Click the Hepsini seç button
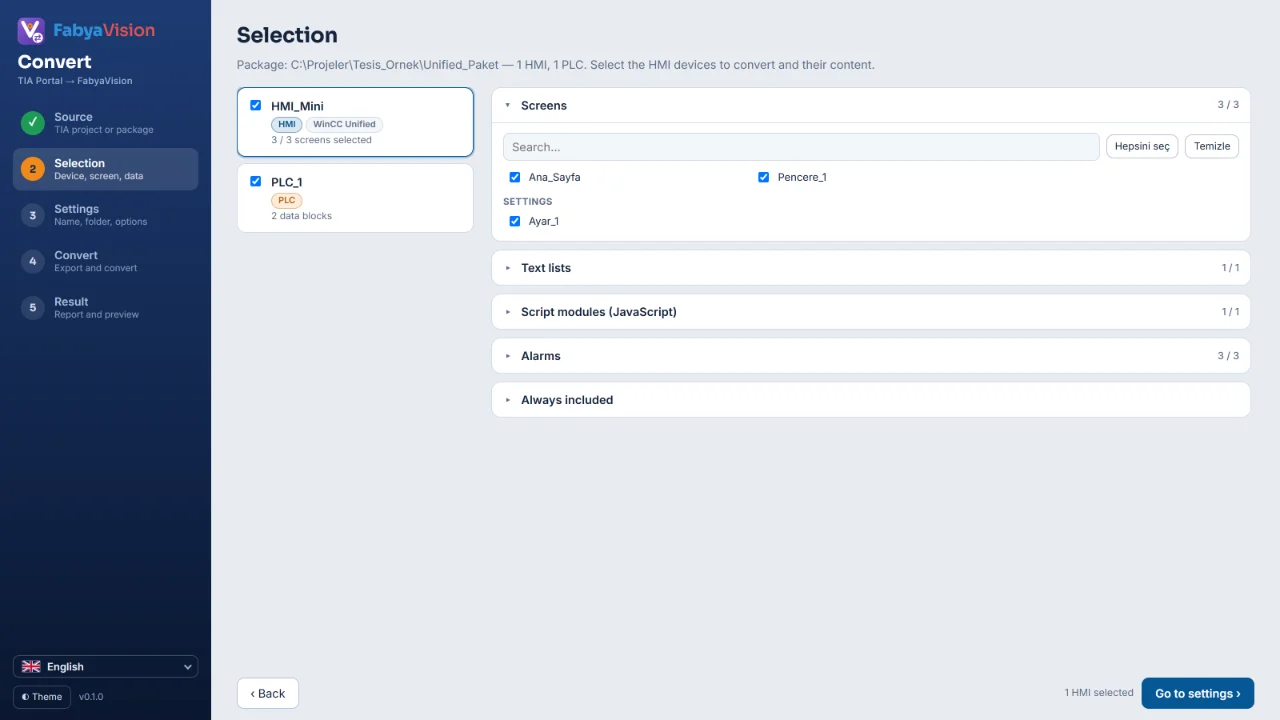 click(1142, 146)
